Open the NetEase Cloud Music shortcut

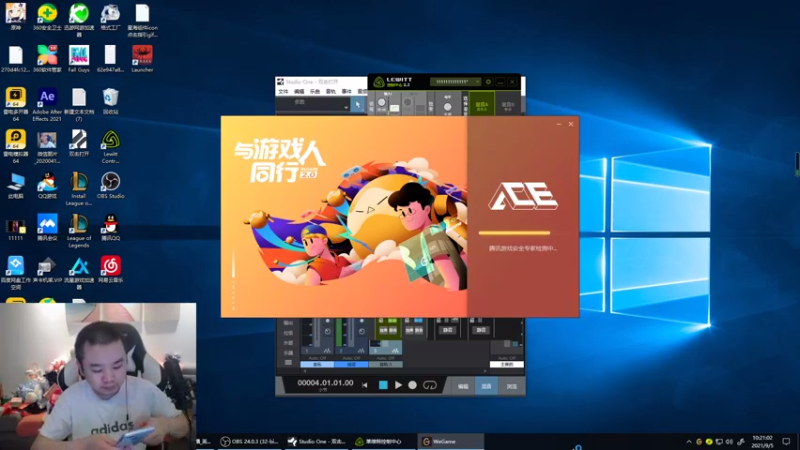coord(110,269)
